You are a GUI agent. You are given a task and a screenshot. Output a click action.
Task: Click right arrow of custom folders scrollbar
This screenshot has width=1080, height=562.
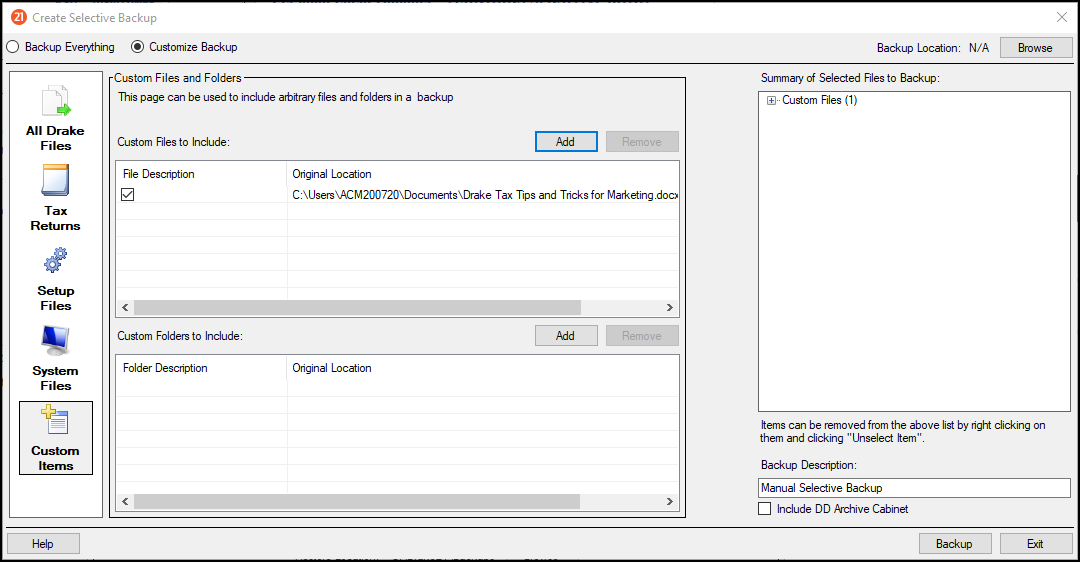pyautogui.click(x=669, y=501)
